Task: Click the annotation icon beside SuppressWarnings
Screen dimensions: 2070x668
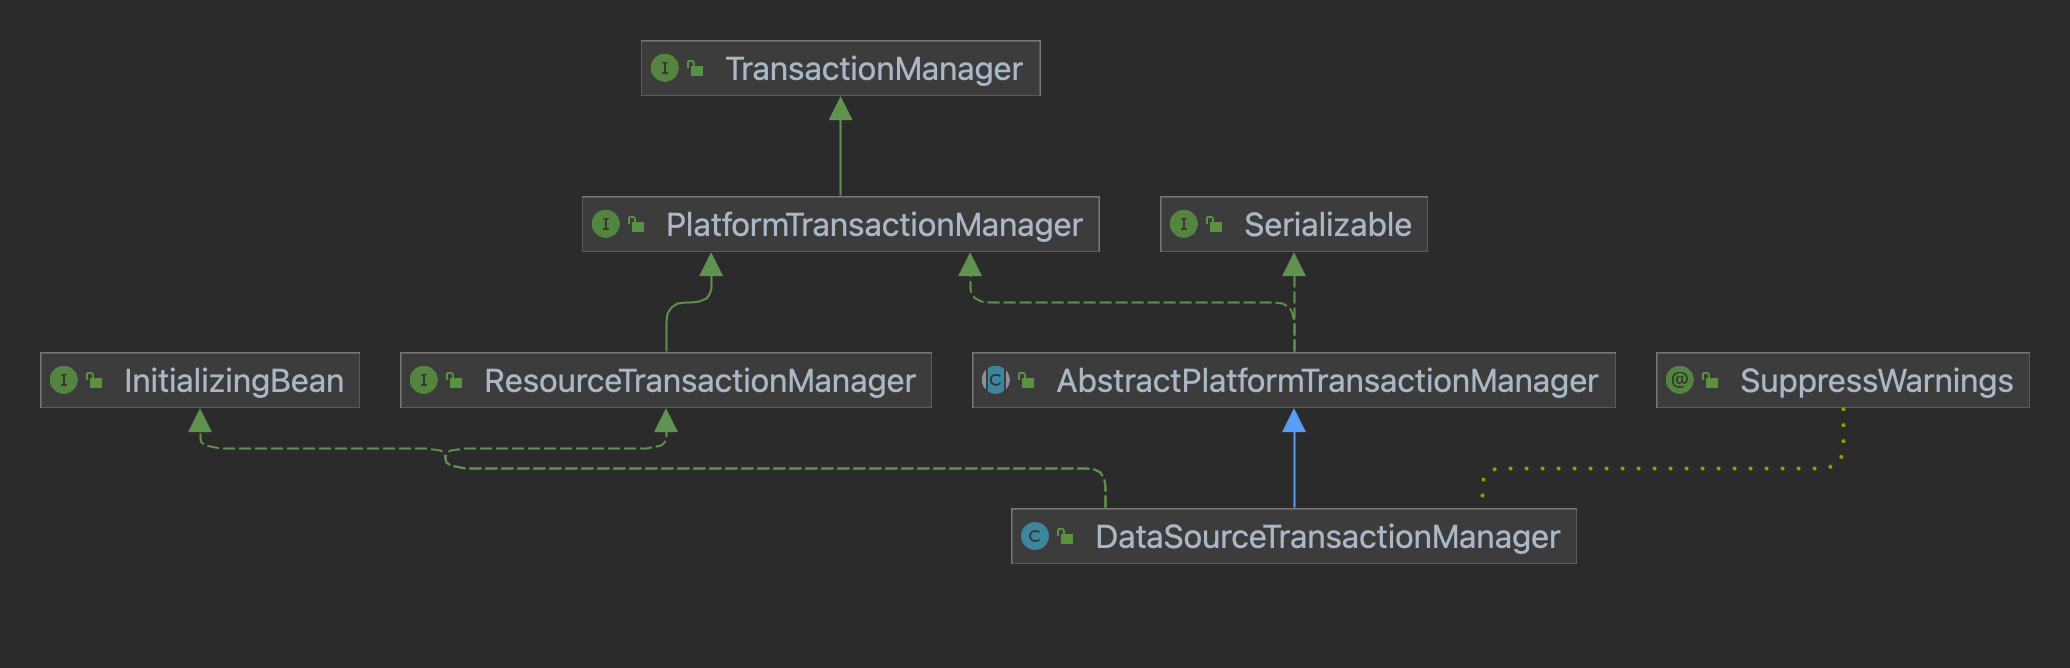Action: pos(1679,380)
